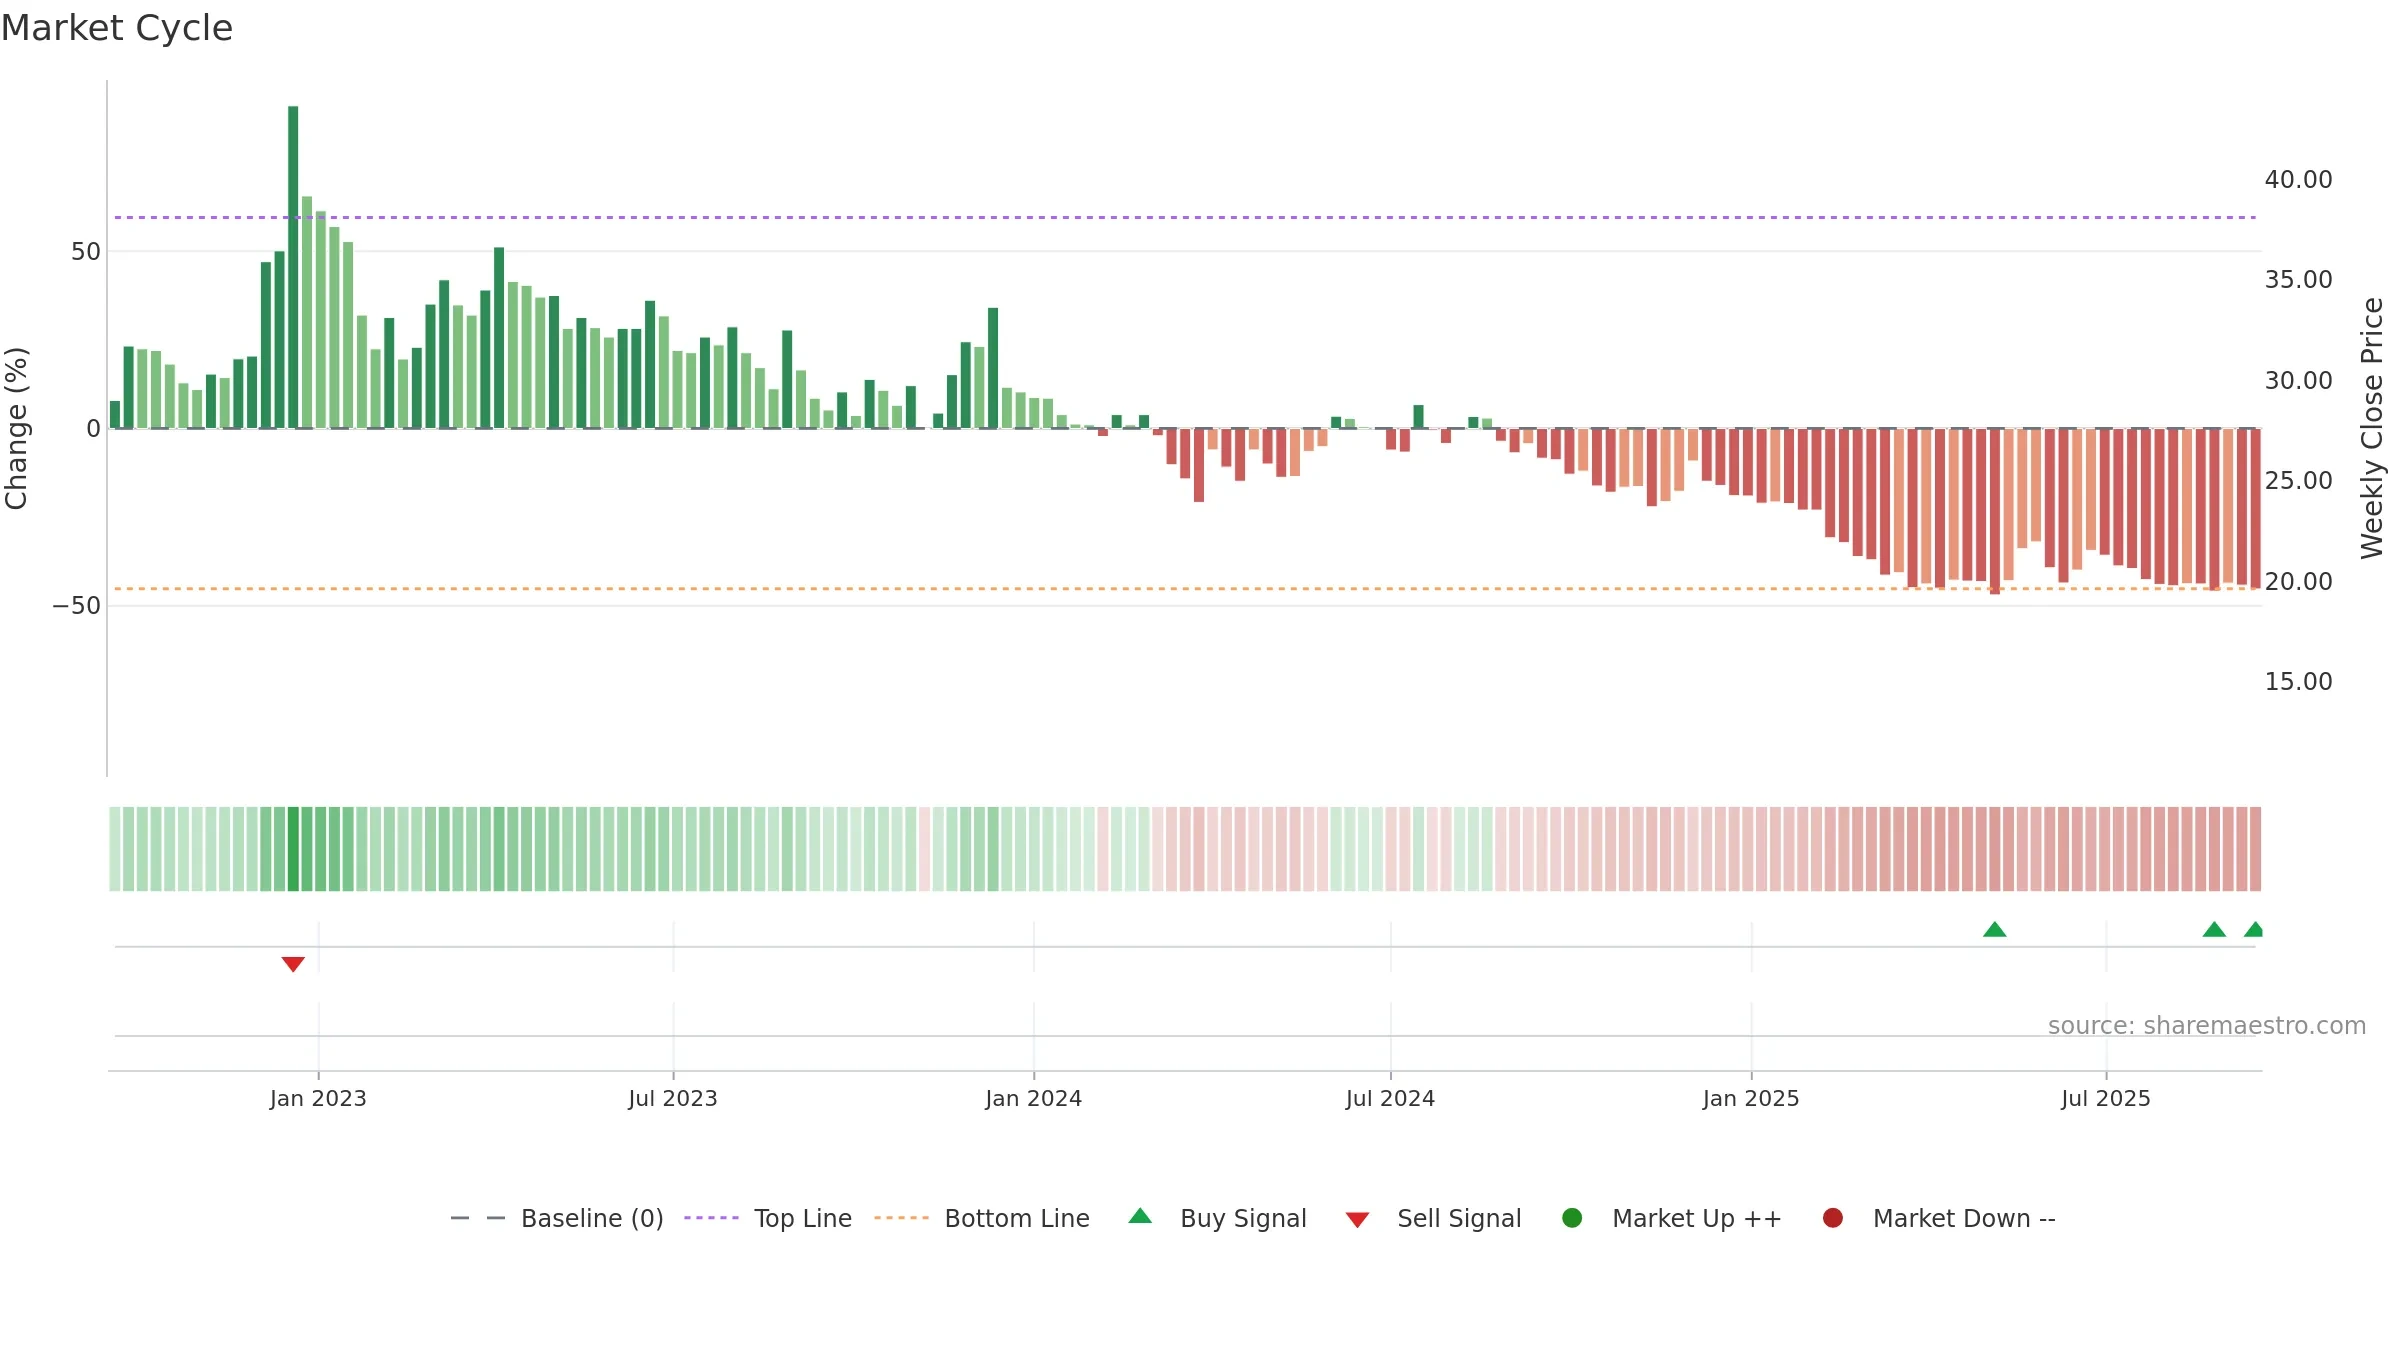The image size is (2400, 1350).
Task: Click the Sell Signal legend entry
Action: (1433, 1218)
